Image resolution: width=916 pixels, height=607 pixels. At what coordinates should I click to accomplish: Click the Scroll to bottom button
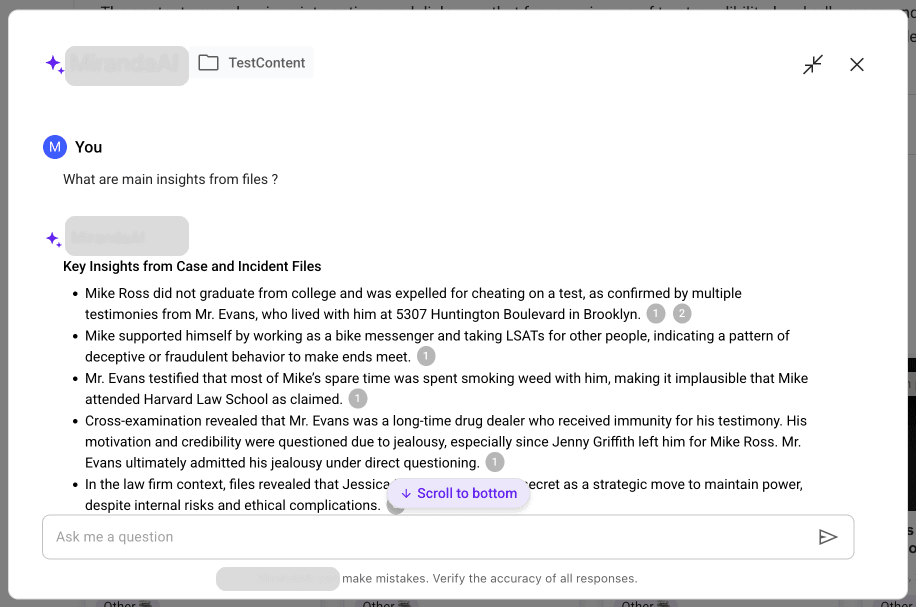[459, 493]
